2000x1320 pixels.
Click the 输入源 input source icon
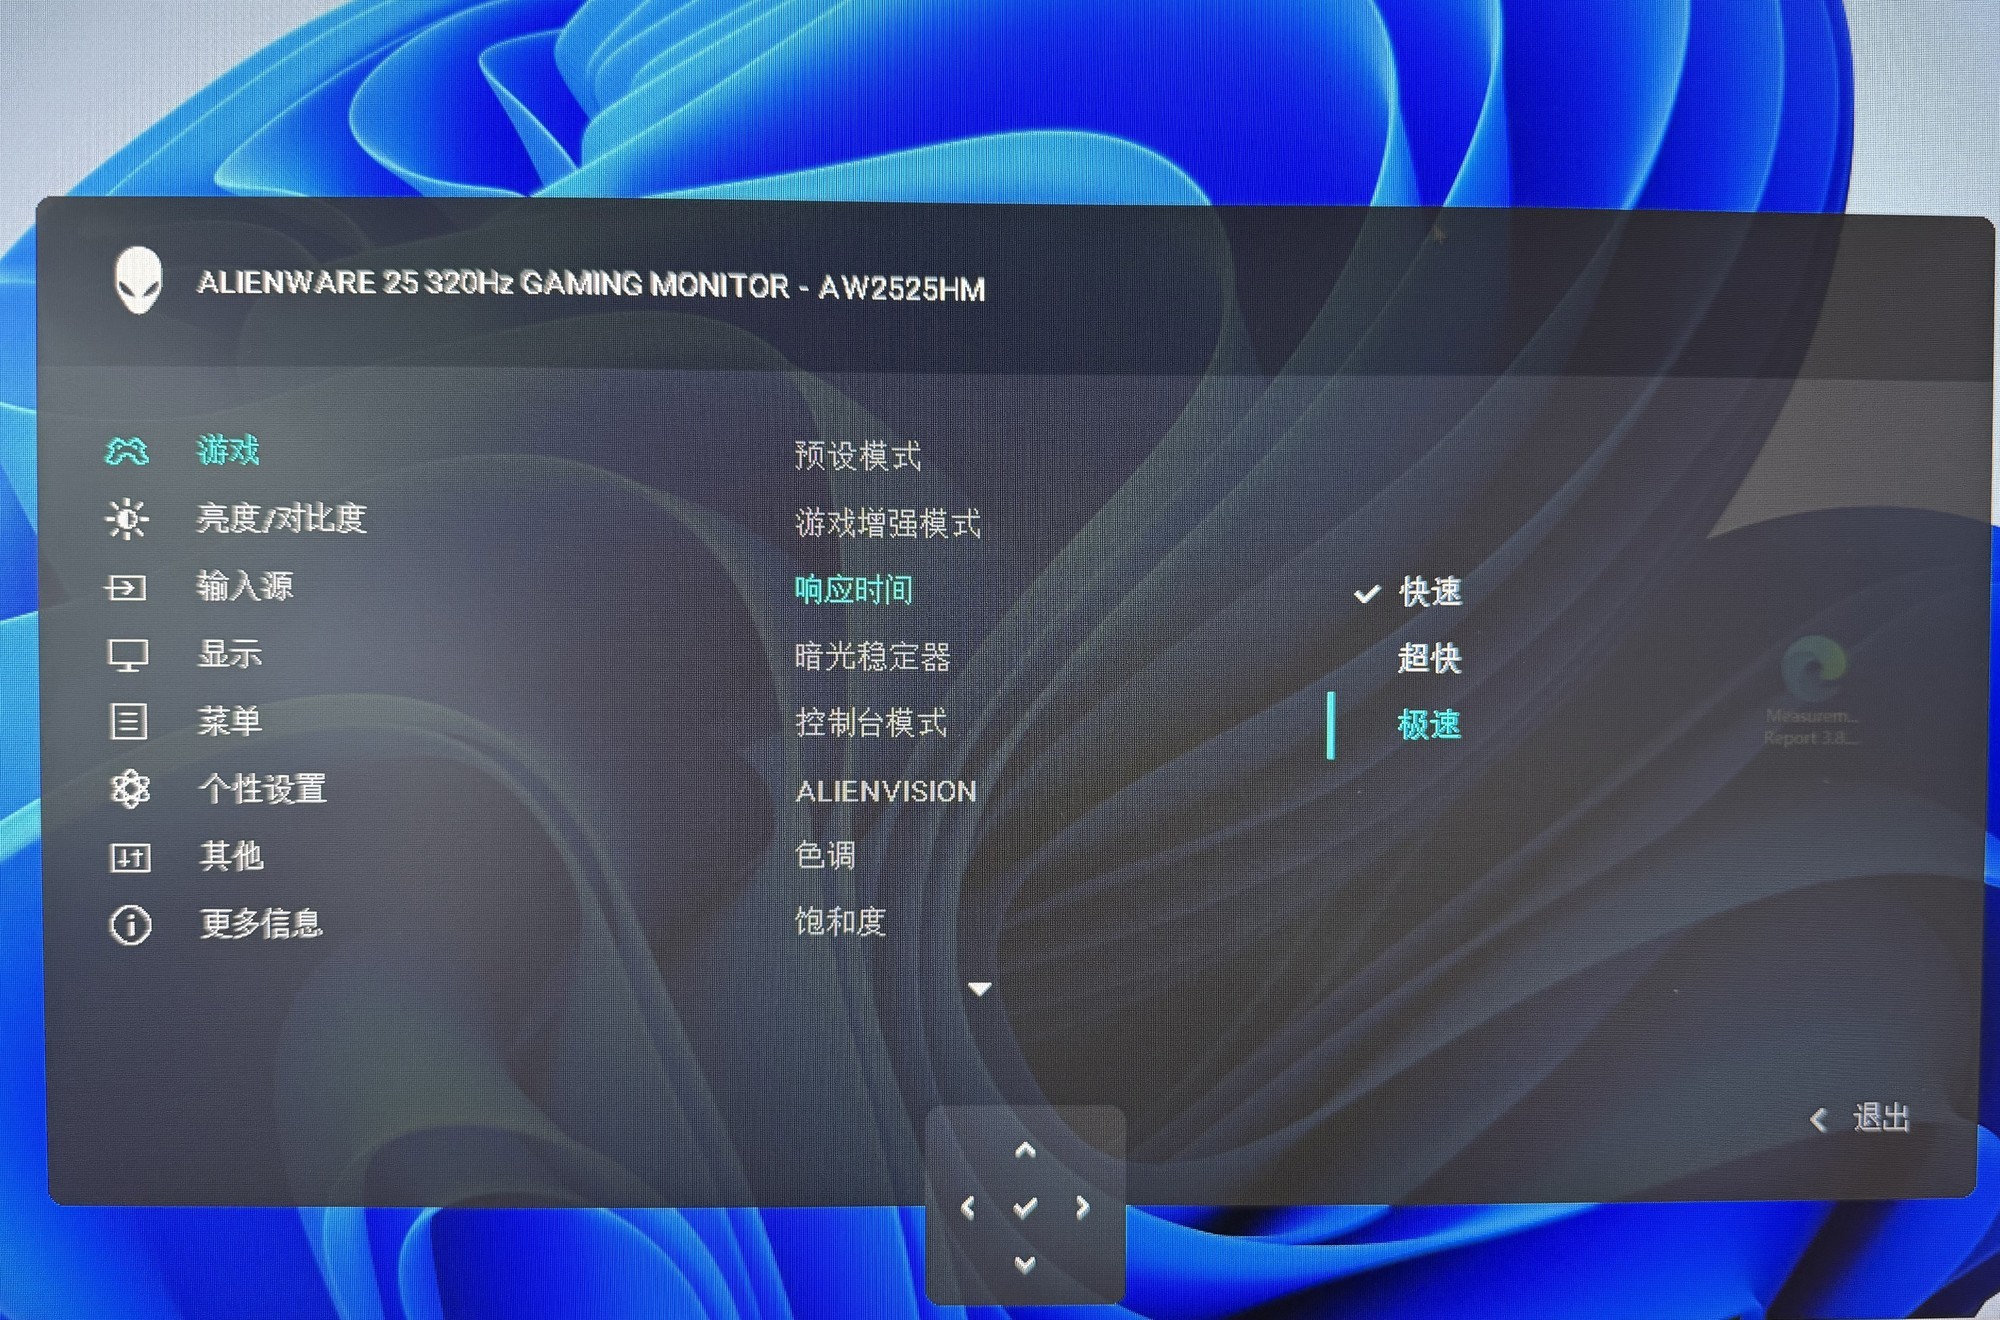128,588
